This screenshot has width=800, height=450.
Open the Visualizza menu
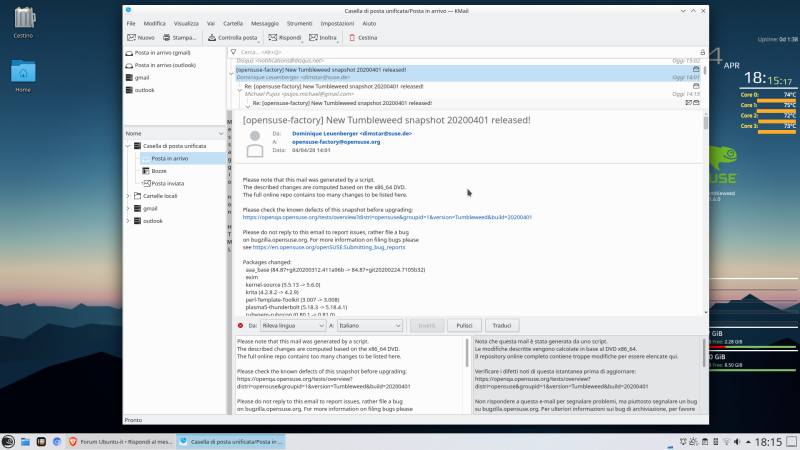pos(186,23)
